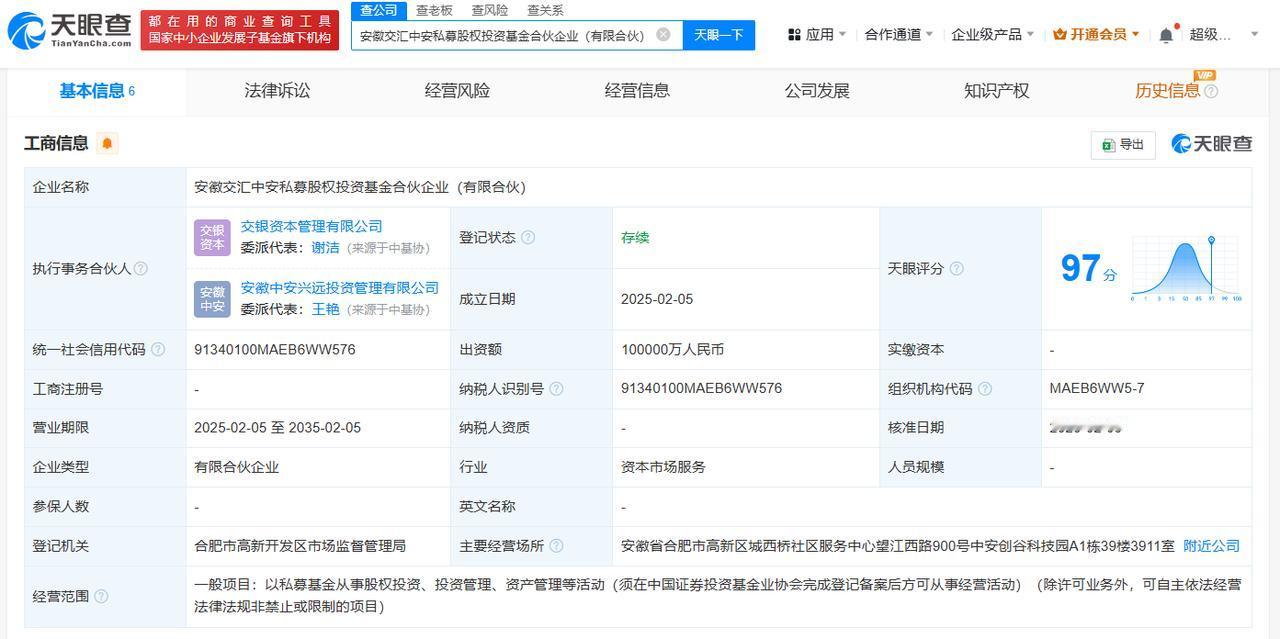
Task: Click the score distribution curve chart
Action: [1186, 268]
